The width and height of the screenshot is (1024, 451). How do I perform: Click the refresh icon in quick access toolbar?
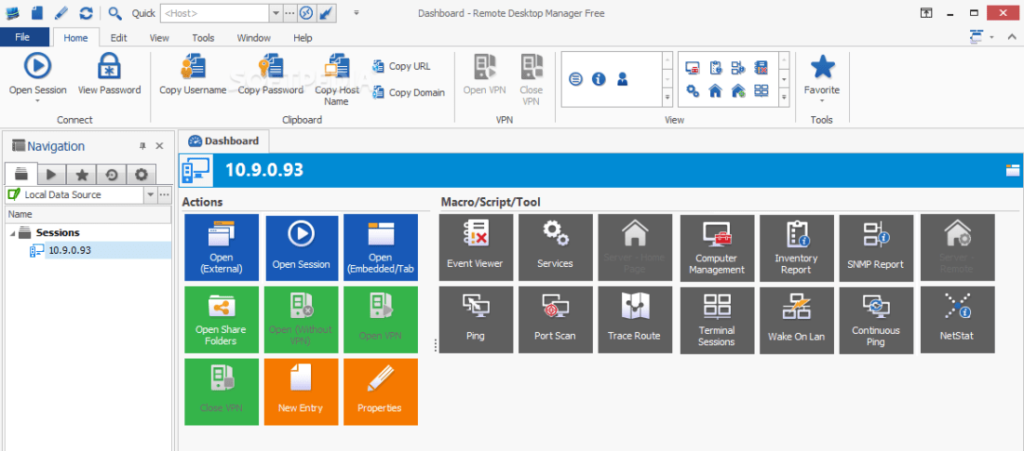[86, 13]
